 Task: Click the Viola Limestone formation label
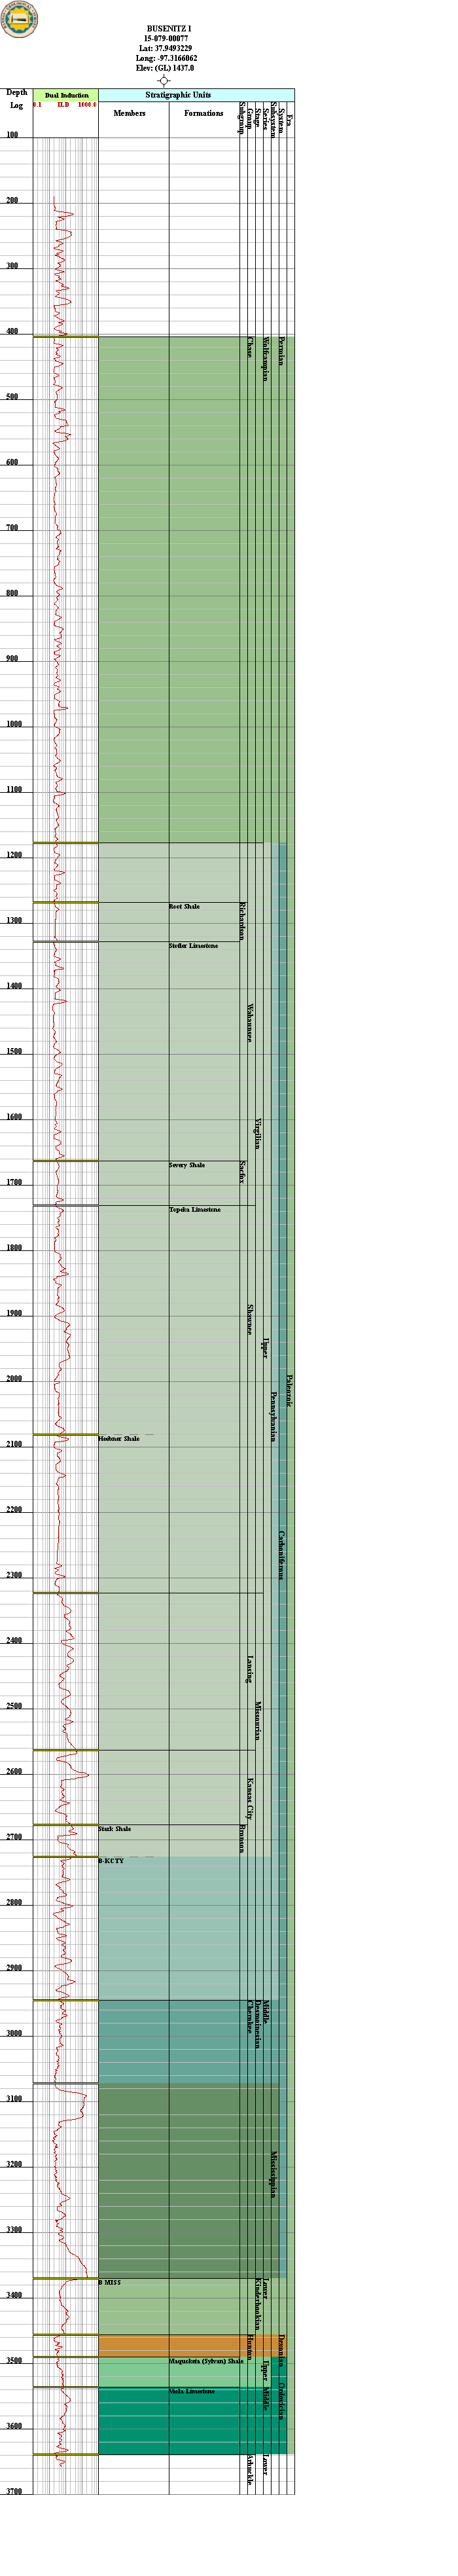(192, 2391)
